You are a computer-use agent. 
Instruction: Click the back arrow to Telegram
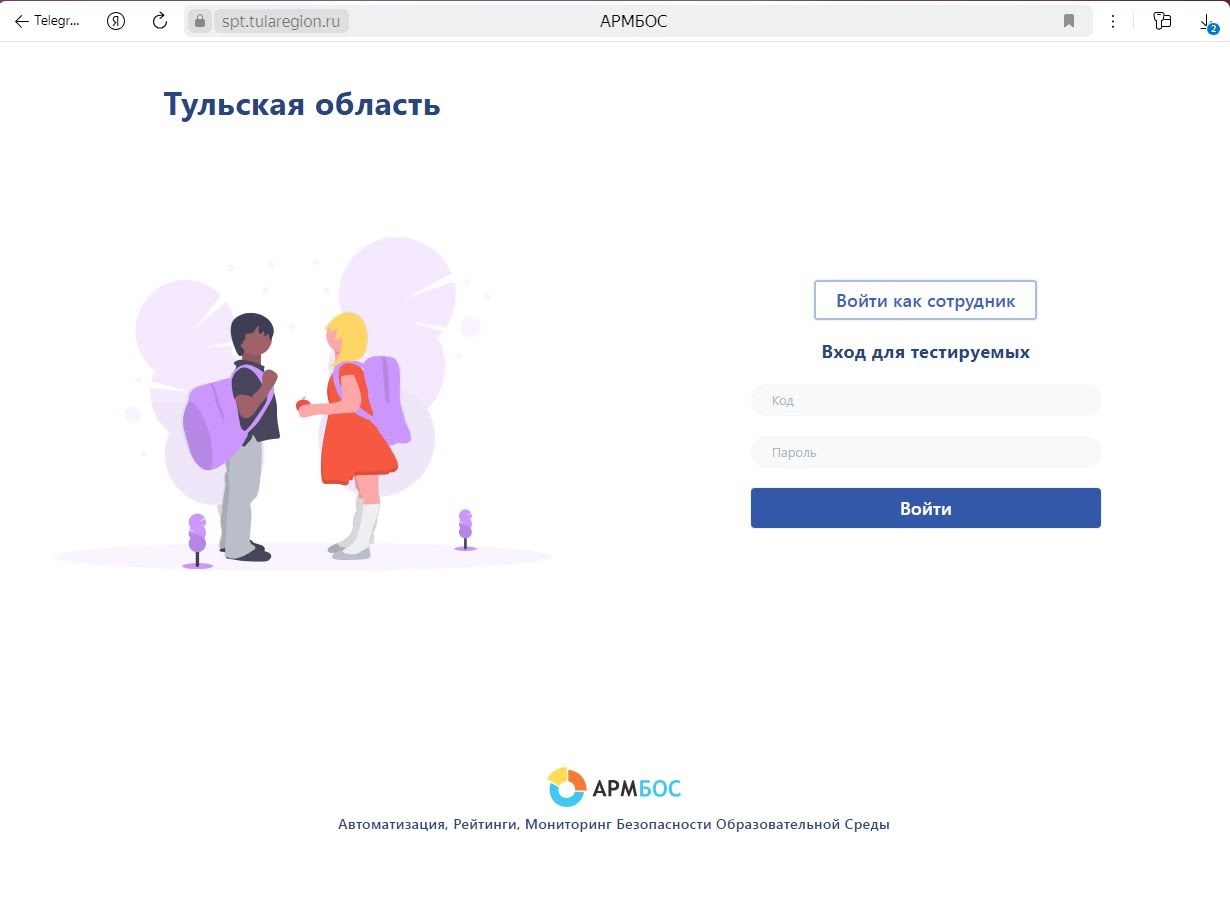(x=22, y=21)
